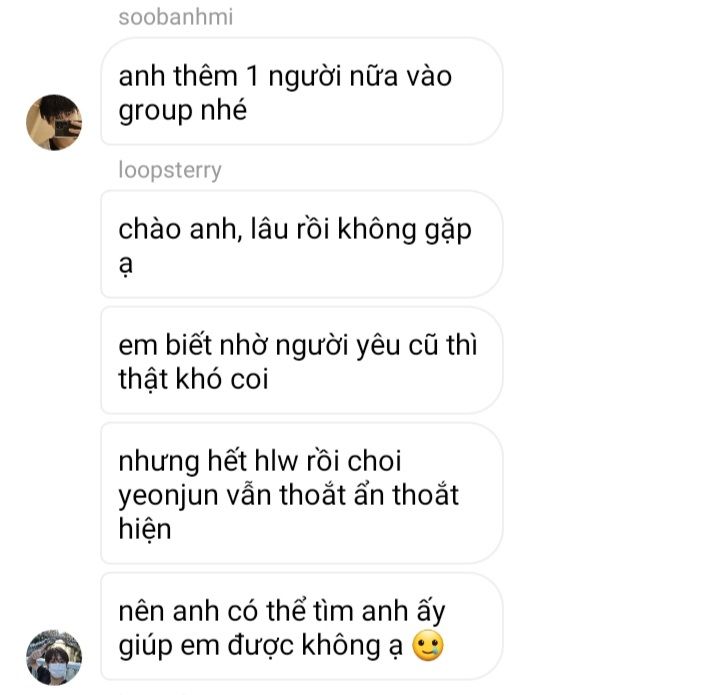Select the 'chào anh, lâu rồi không gặp' bubble

pos(301,244)
